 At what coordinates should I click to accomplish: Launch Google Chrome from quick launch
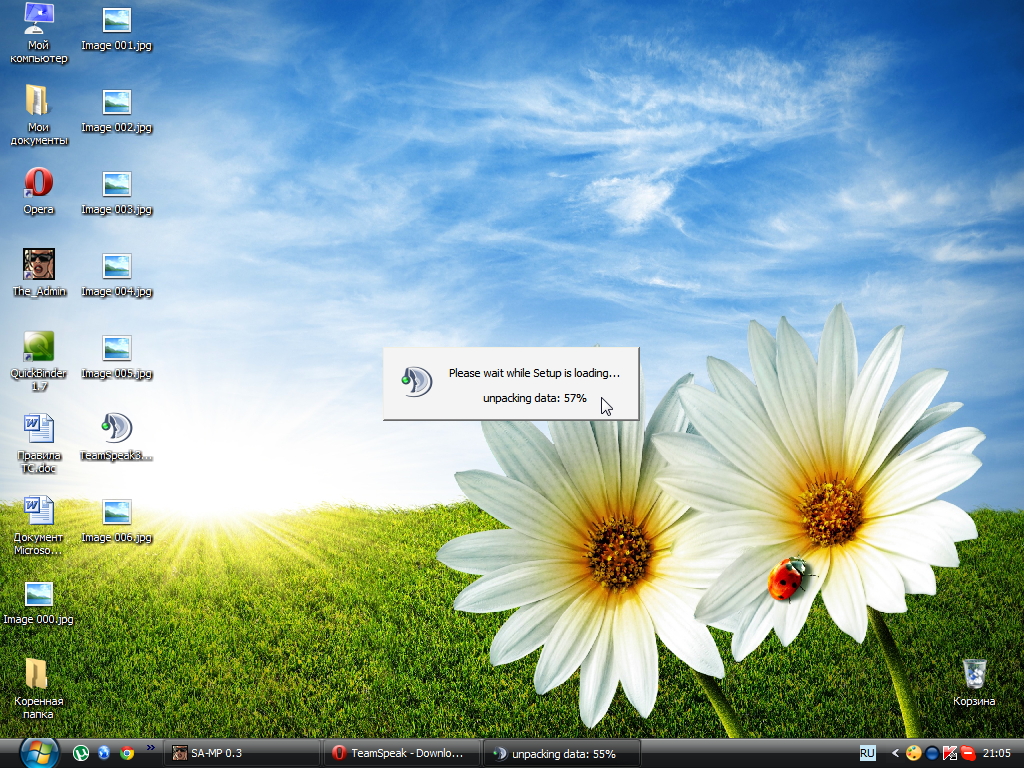point(127,753)
